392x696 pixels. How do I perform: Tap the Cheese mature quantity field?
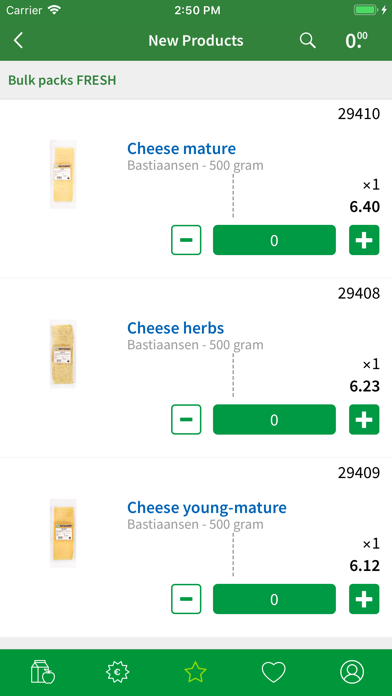click(x=274, y=240)
